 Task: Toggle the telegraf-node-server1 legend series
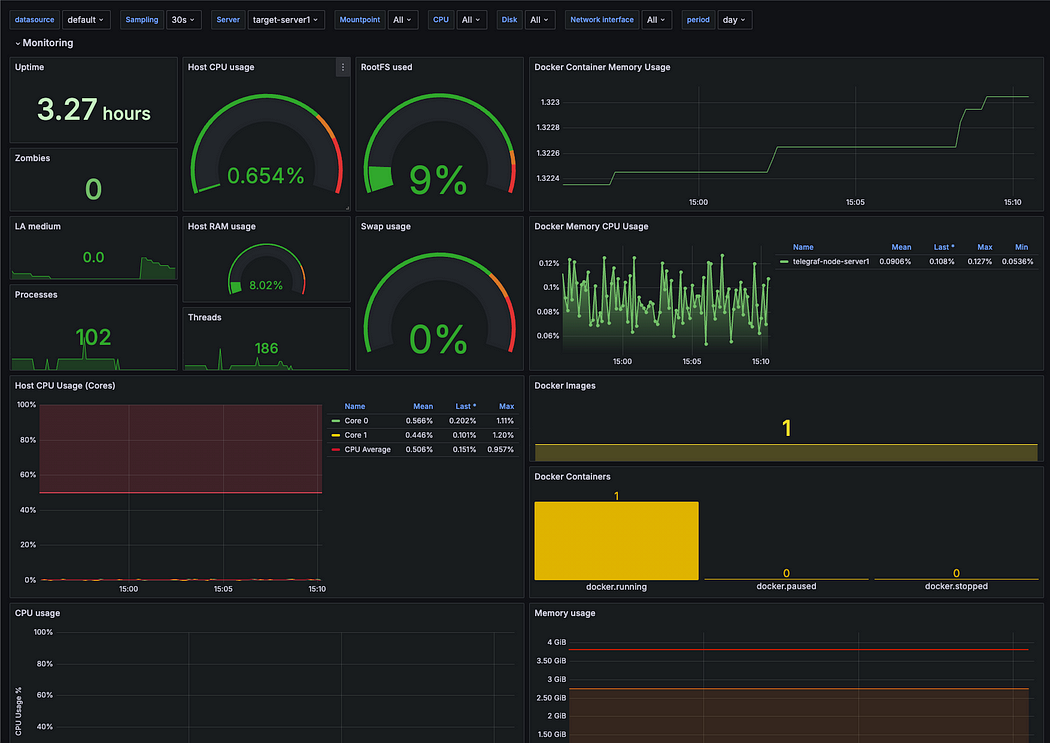click(831, 262)
